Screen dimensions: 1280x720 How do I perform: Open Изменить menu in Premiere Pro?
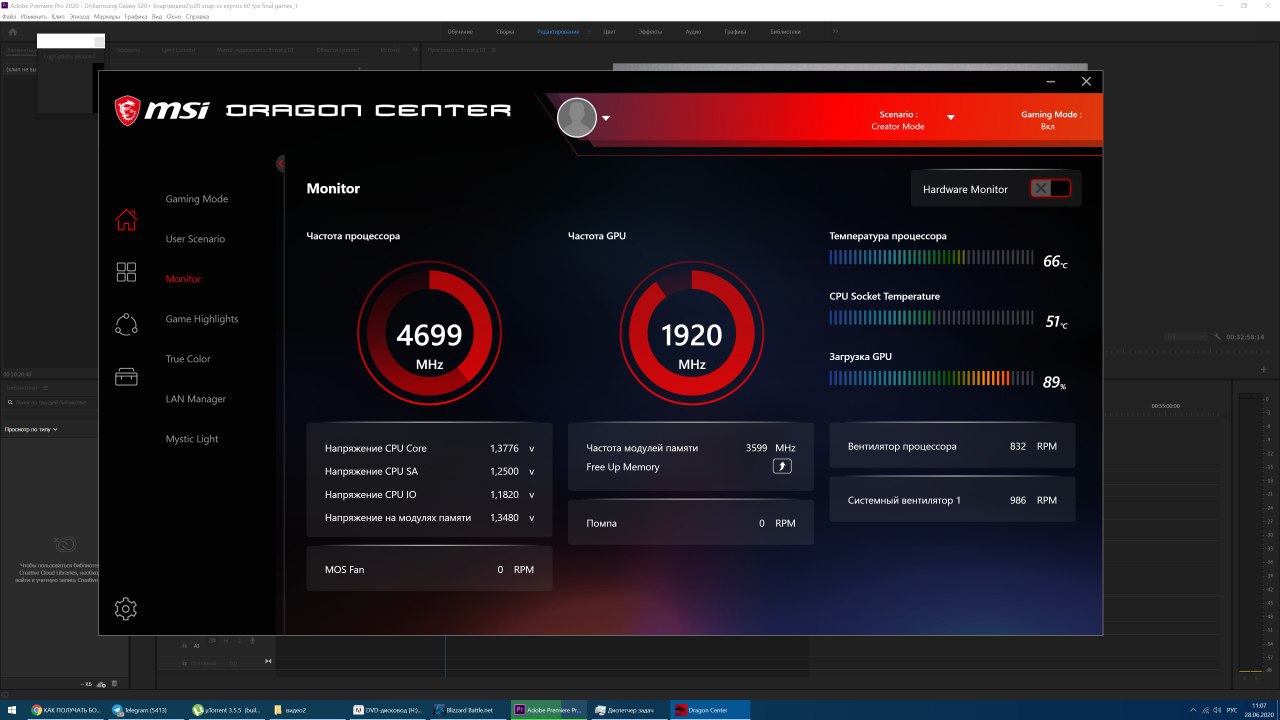coord(33,17)
